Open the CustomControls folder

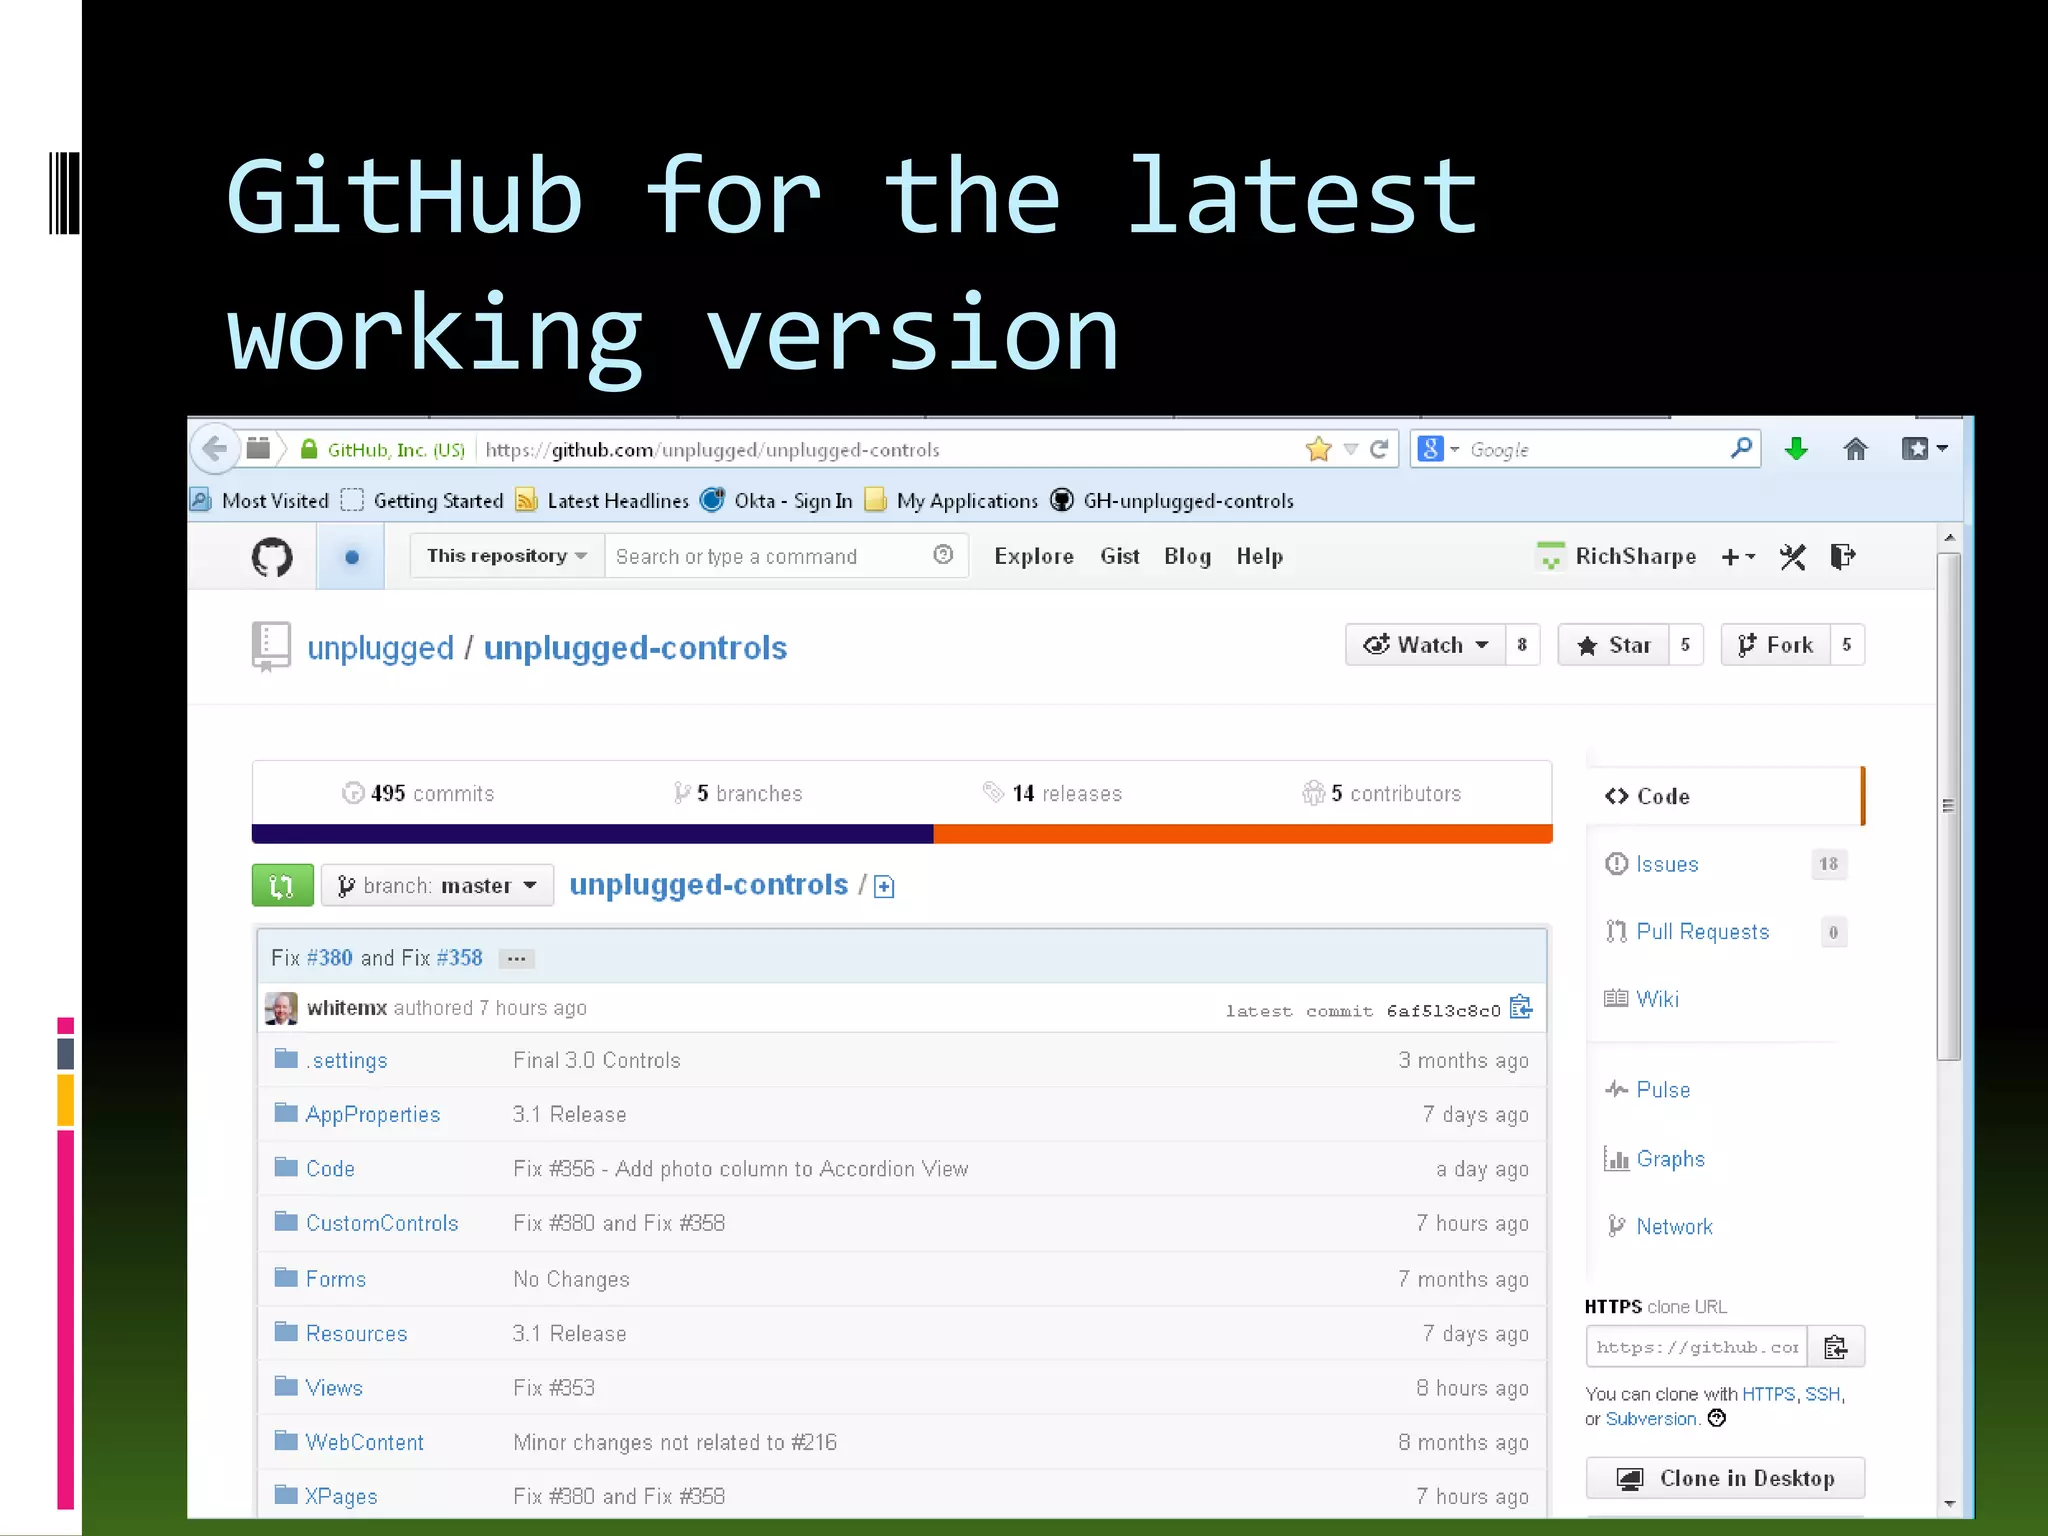382,1223
